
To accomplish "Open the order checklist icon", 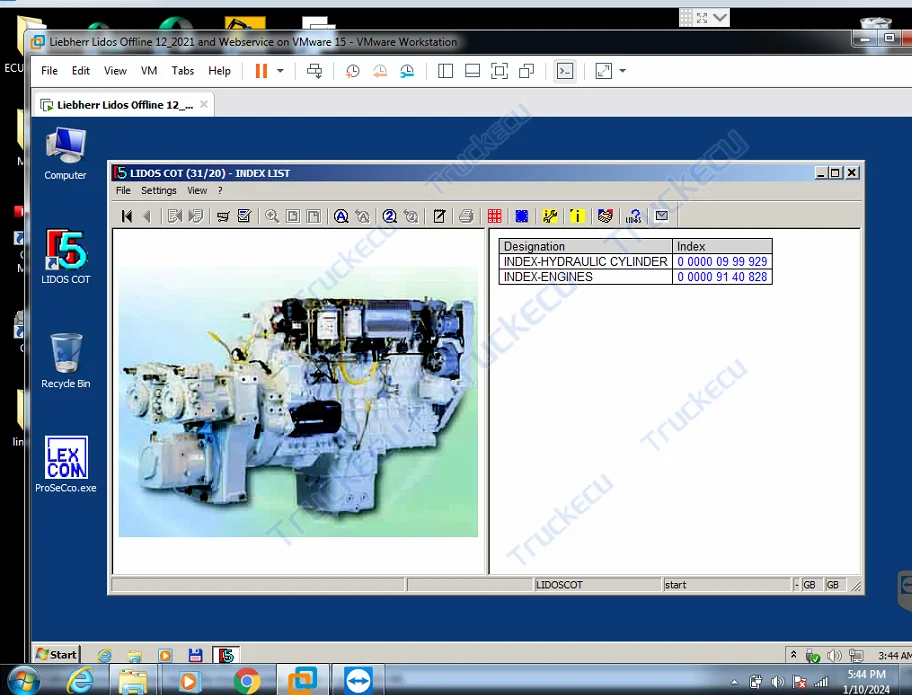I will (x=244, y=216).
